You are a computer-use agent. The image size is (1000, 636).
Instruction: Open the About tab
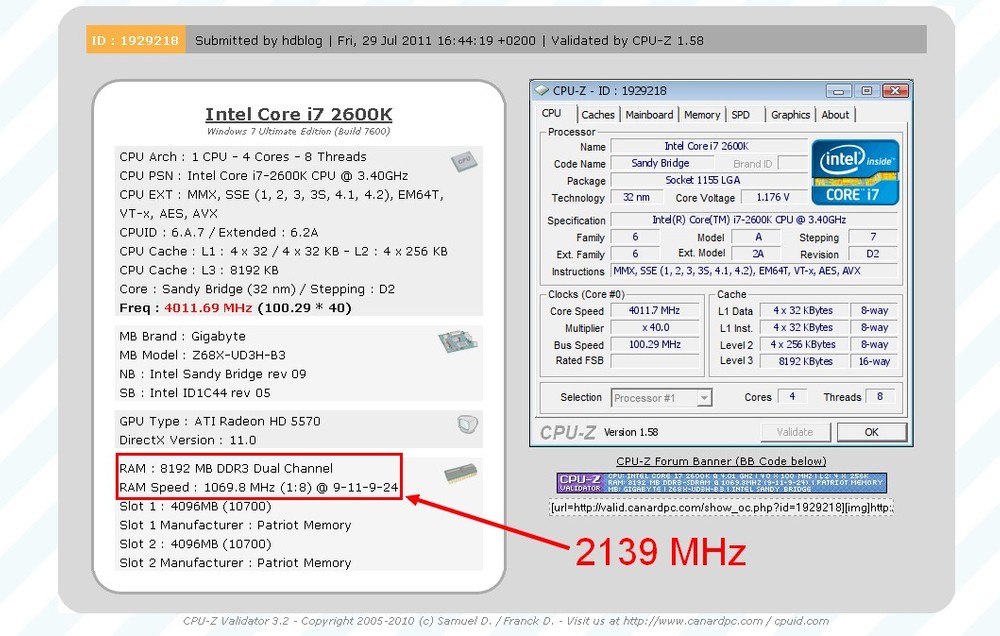pos(835,115)
